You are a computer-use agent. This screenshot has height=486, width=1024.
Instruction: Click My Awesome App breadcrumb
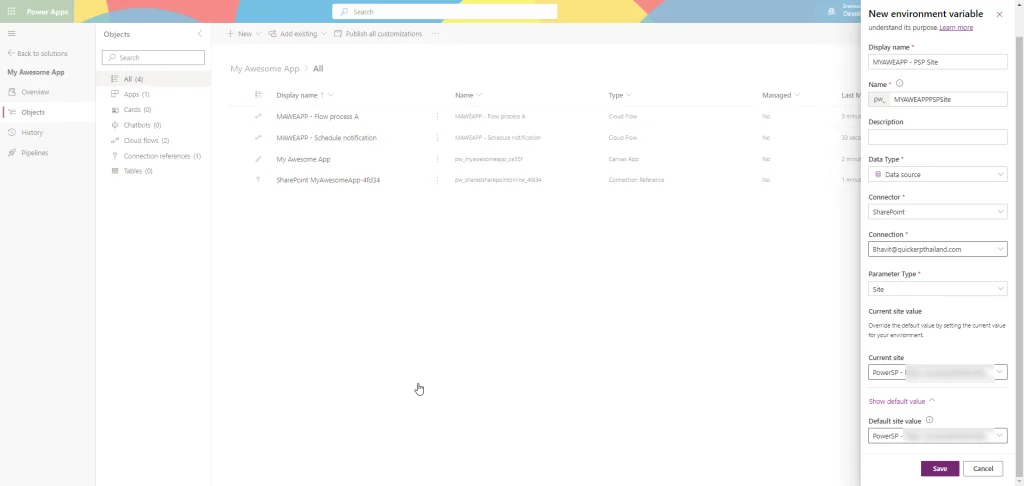264,69
